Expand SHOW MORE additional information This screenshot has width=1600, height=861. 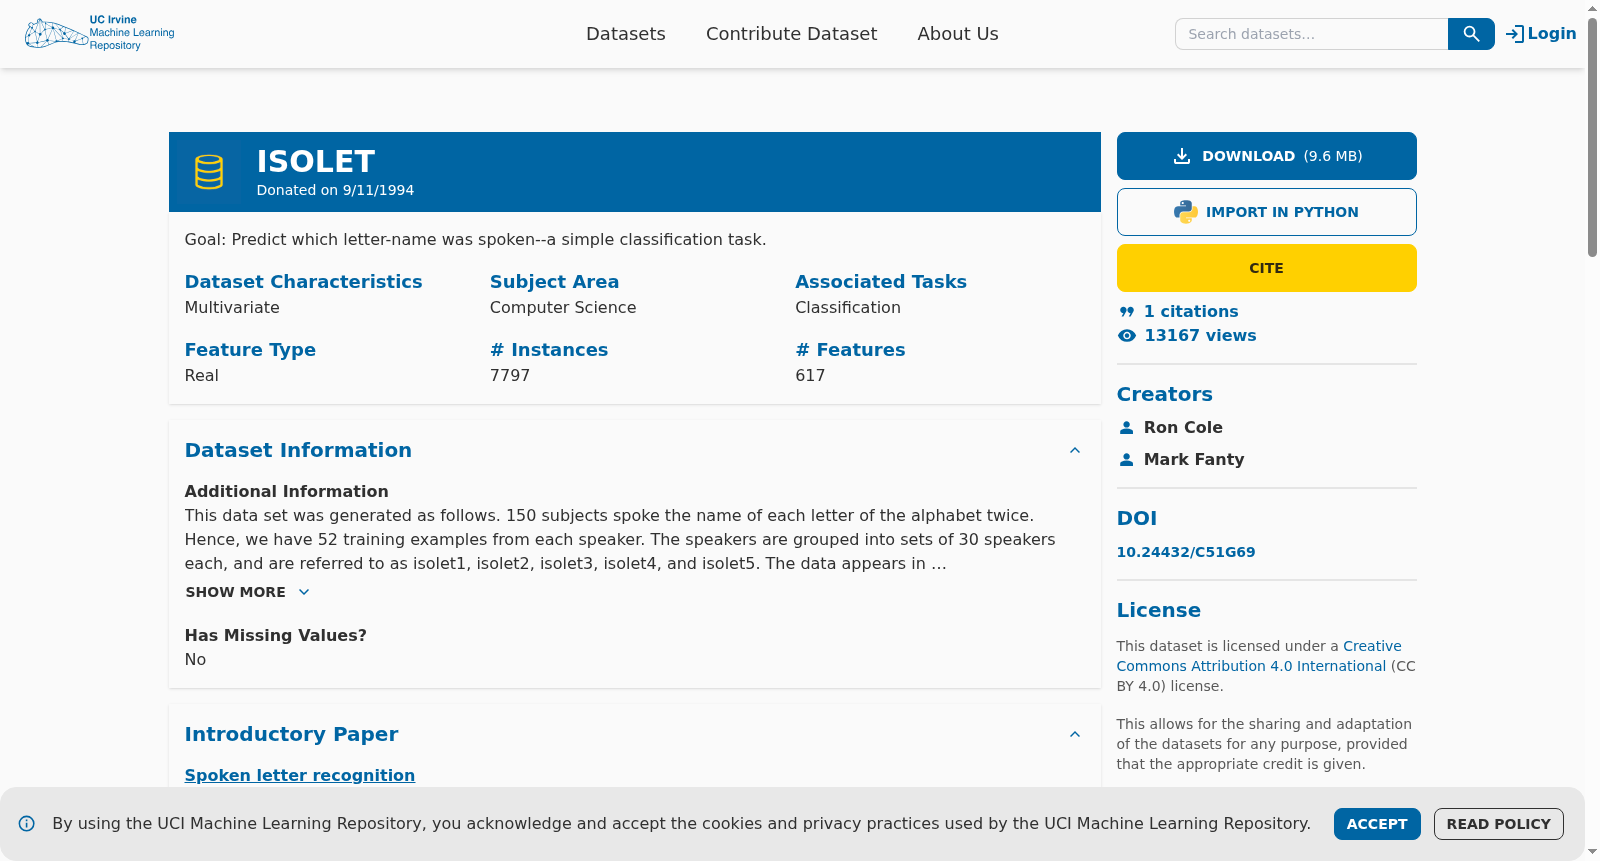(x=248, y=592)
